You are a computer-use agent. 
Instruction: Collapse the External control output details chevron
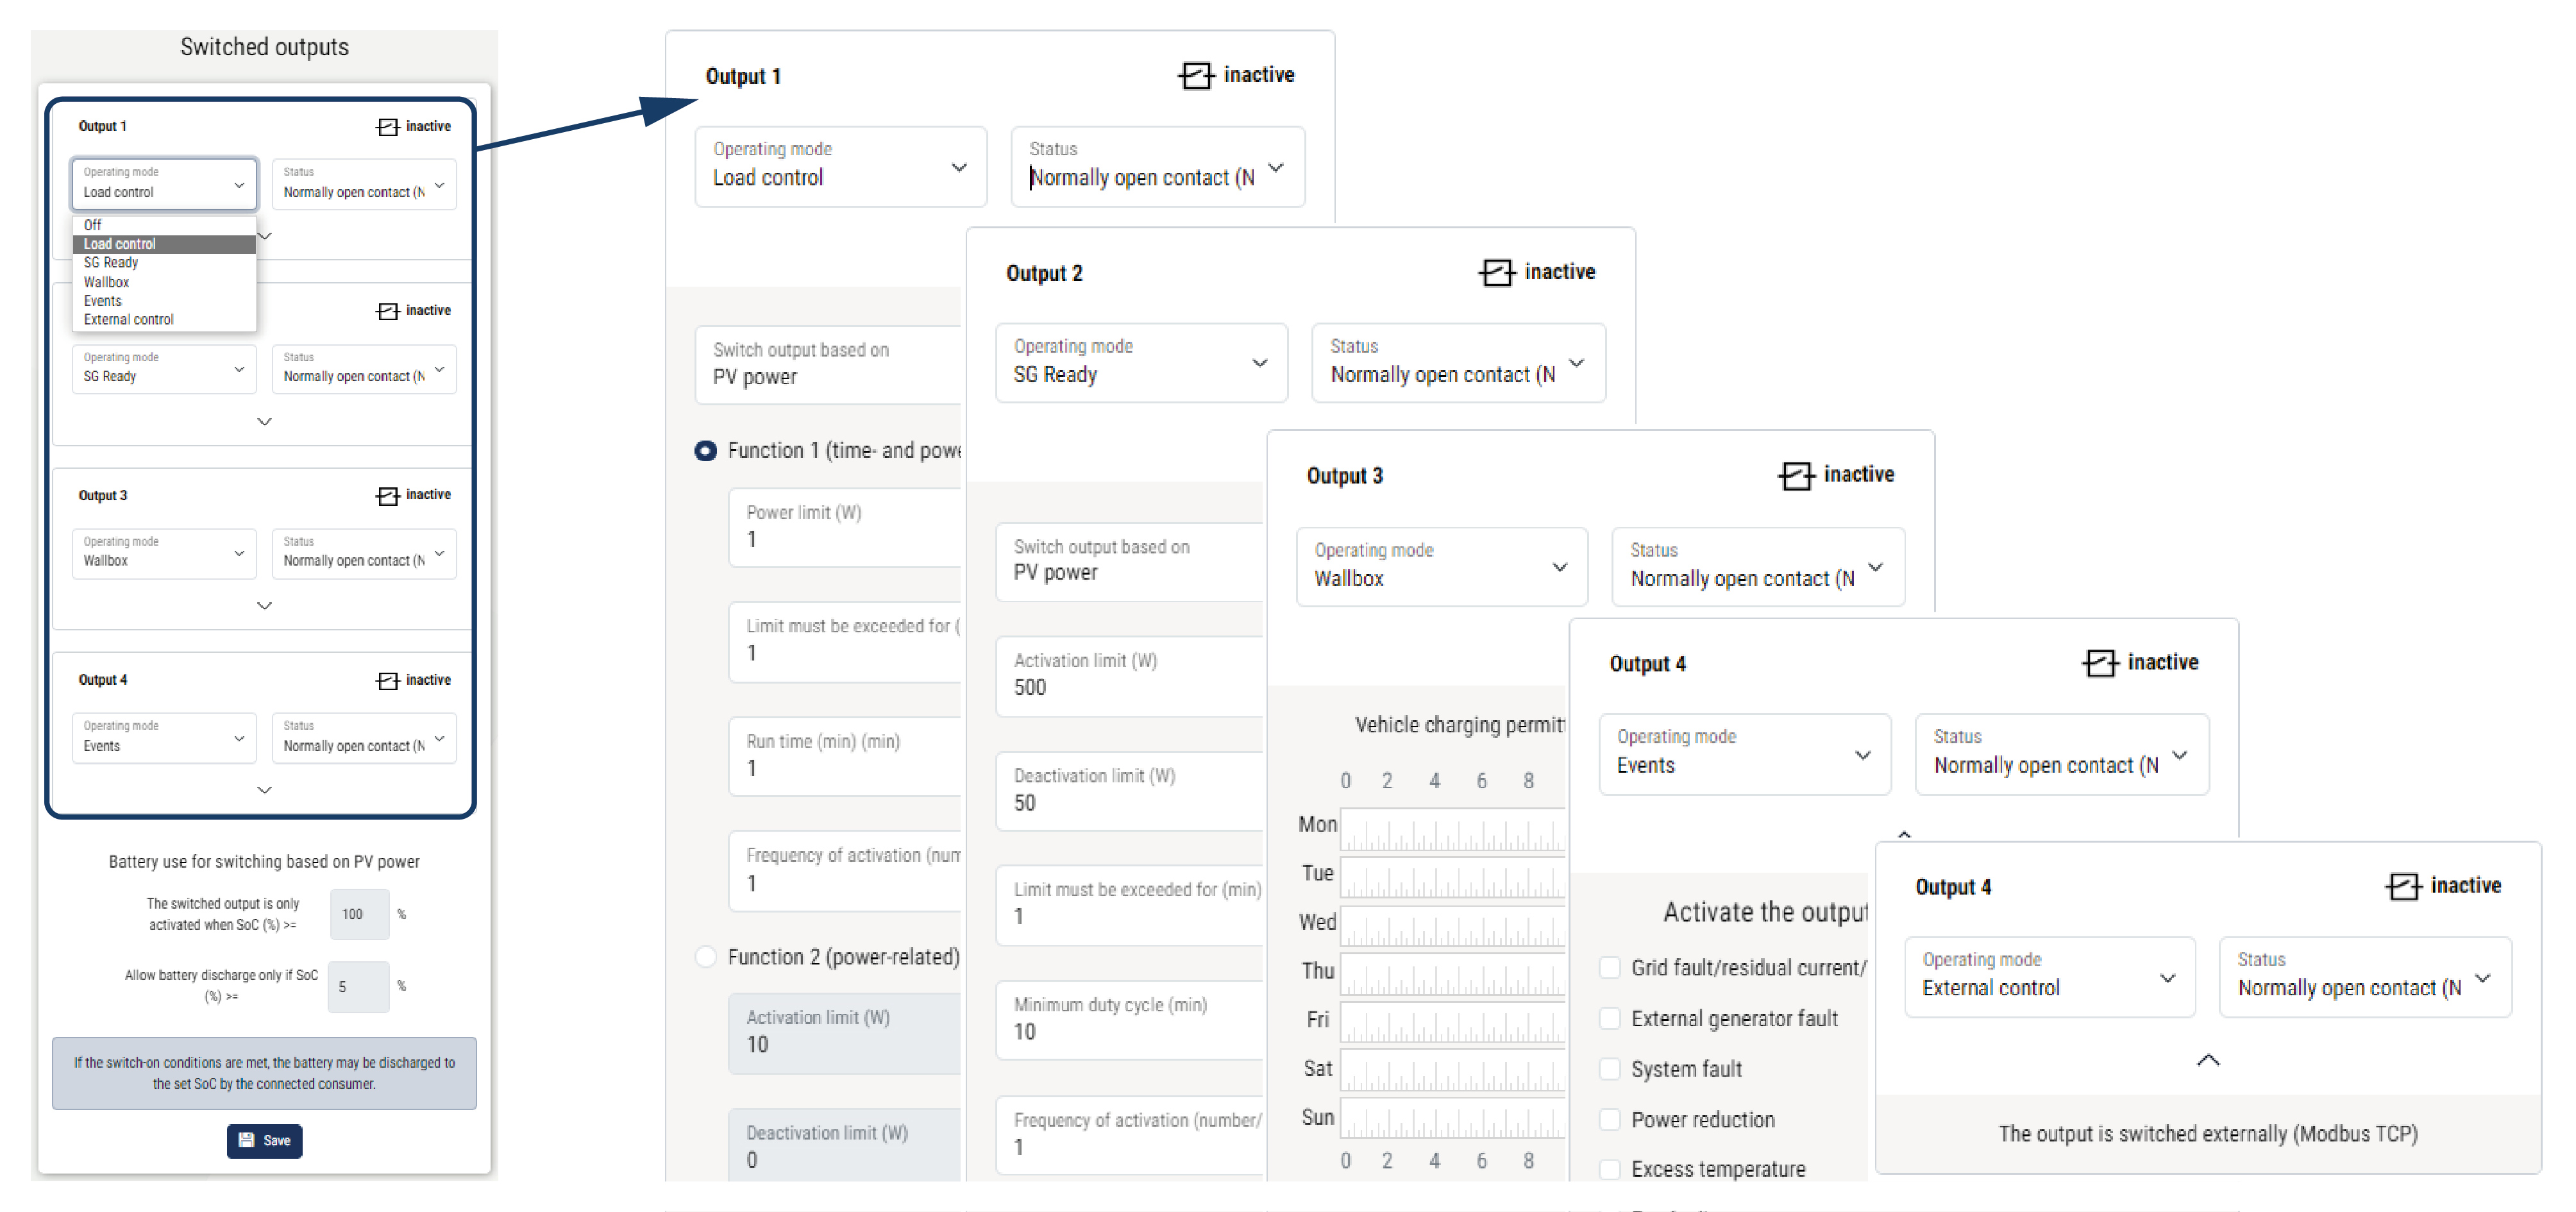pos(2208,1060)
